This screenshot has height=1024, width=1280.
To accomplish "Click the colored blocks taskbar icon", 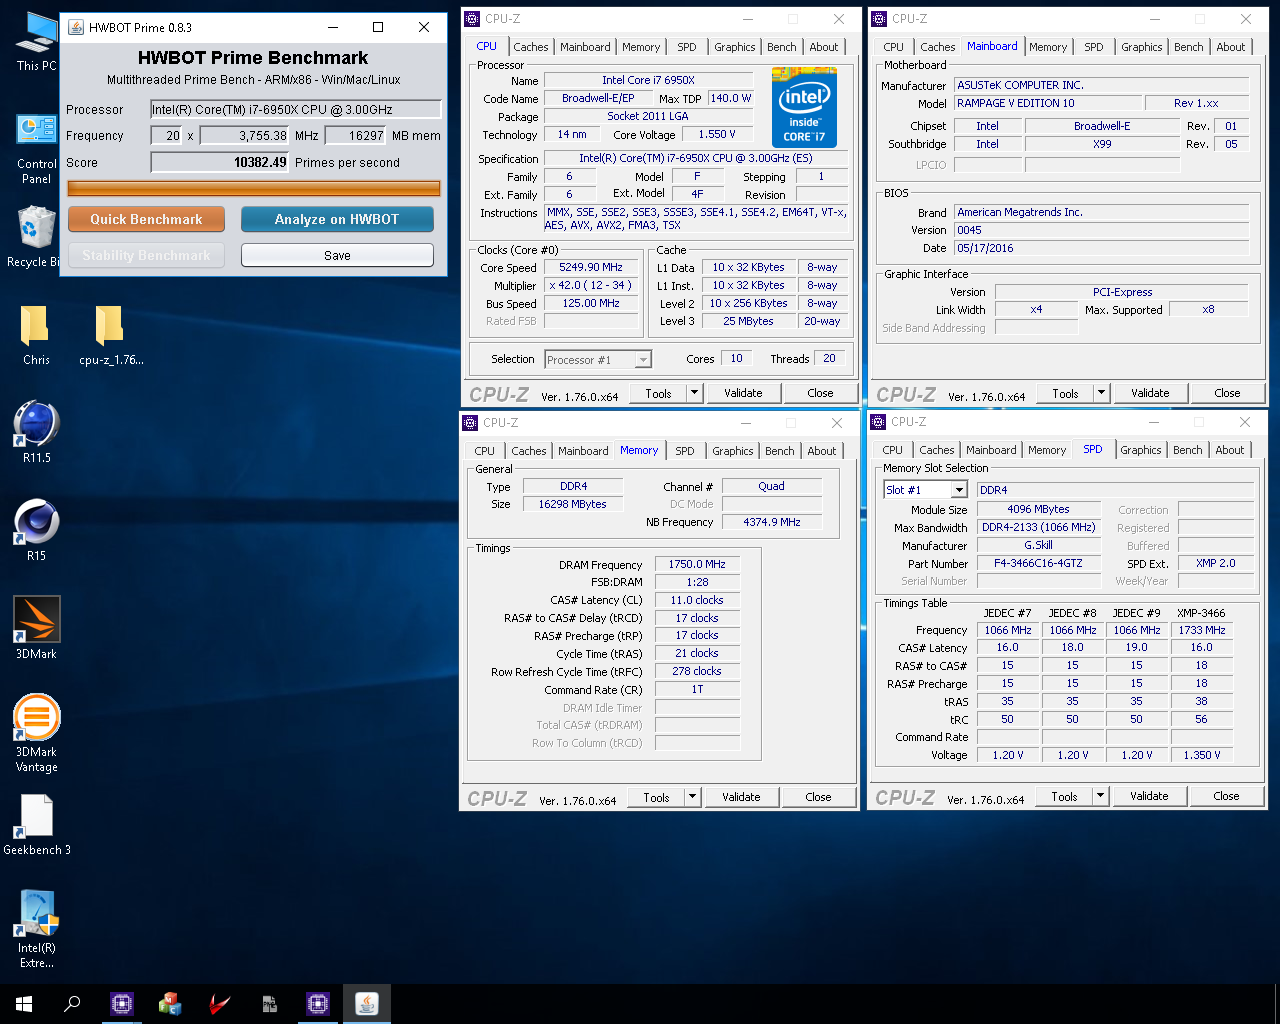I will [170, 1003].
